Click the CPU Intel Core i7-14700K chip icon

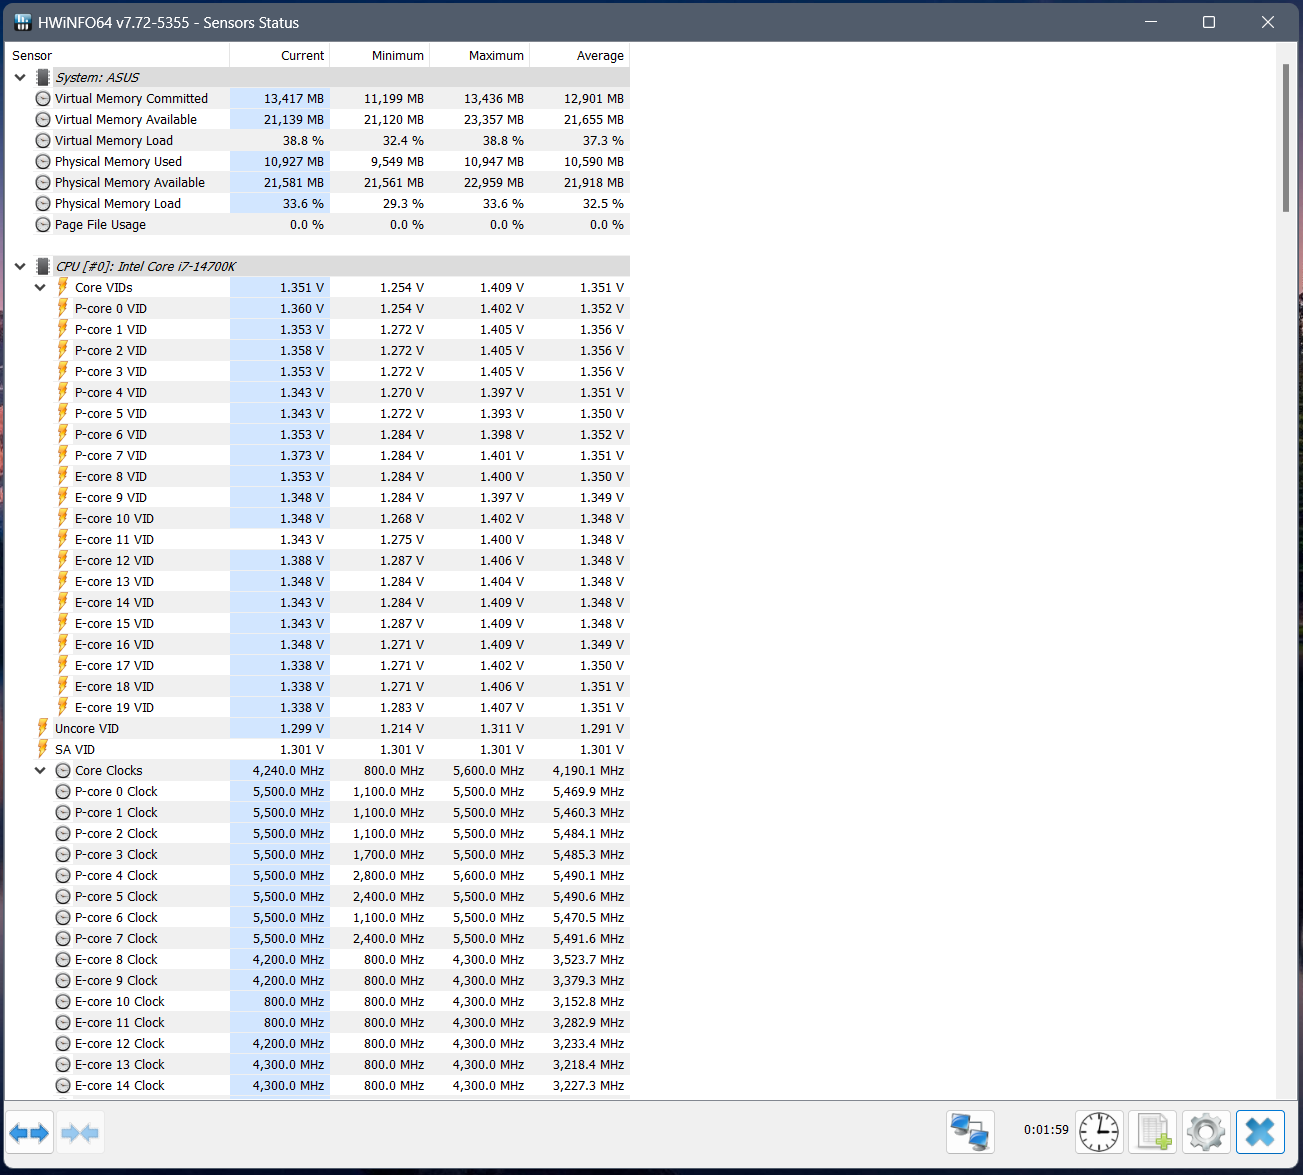tap(43, 266)
